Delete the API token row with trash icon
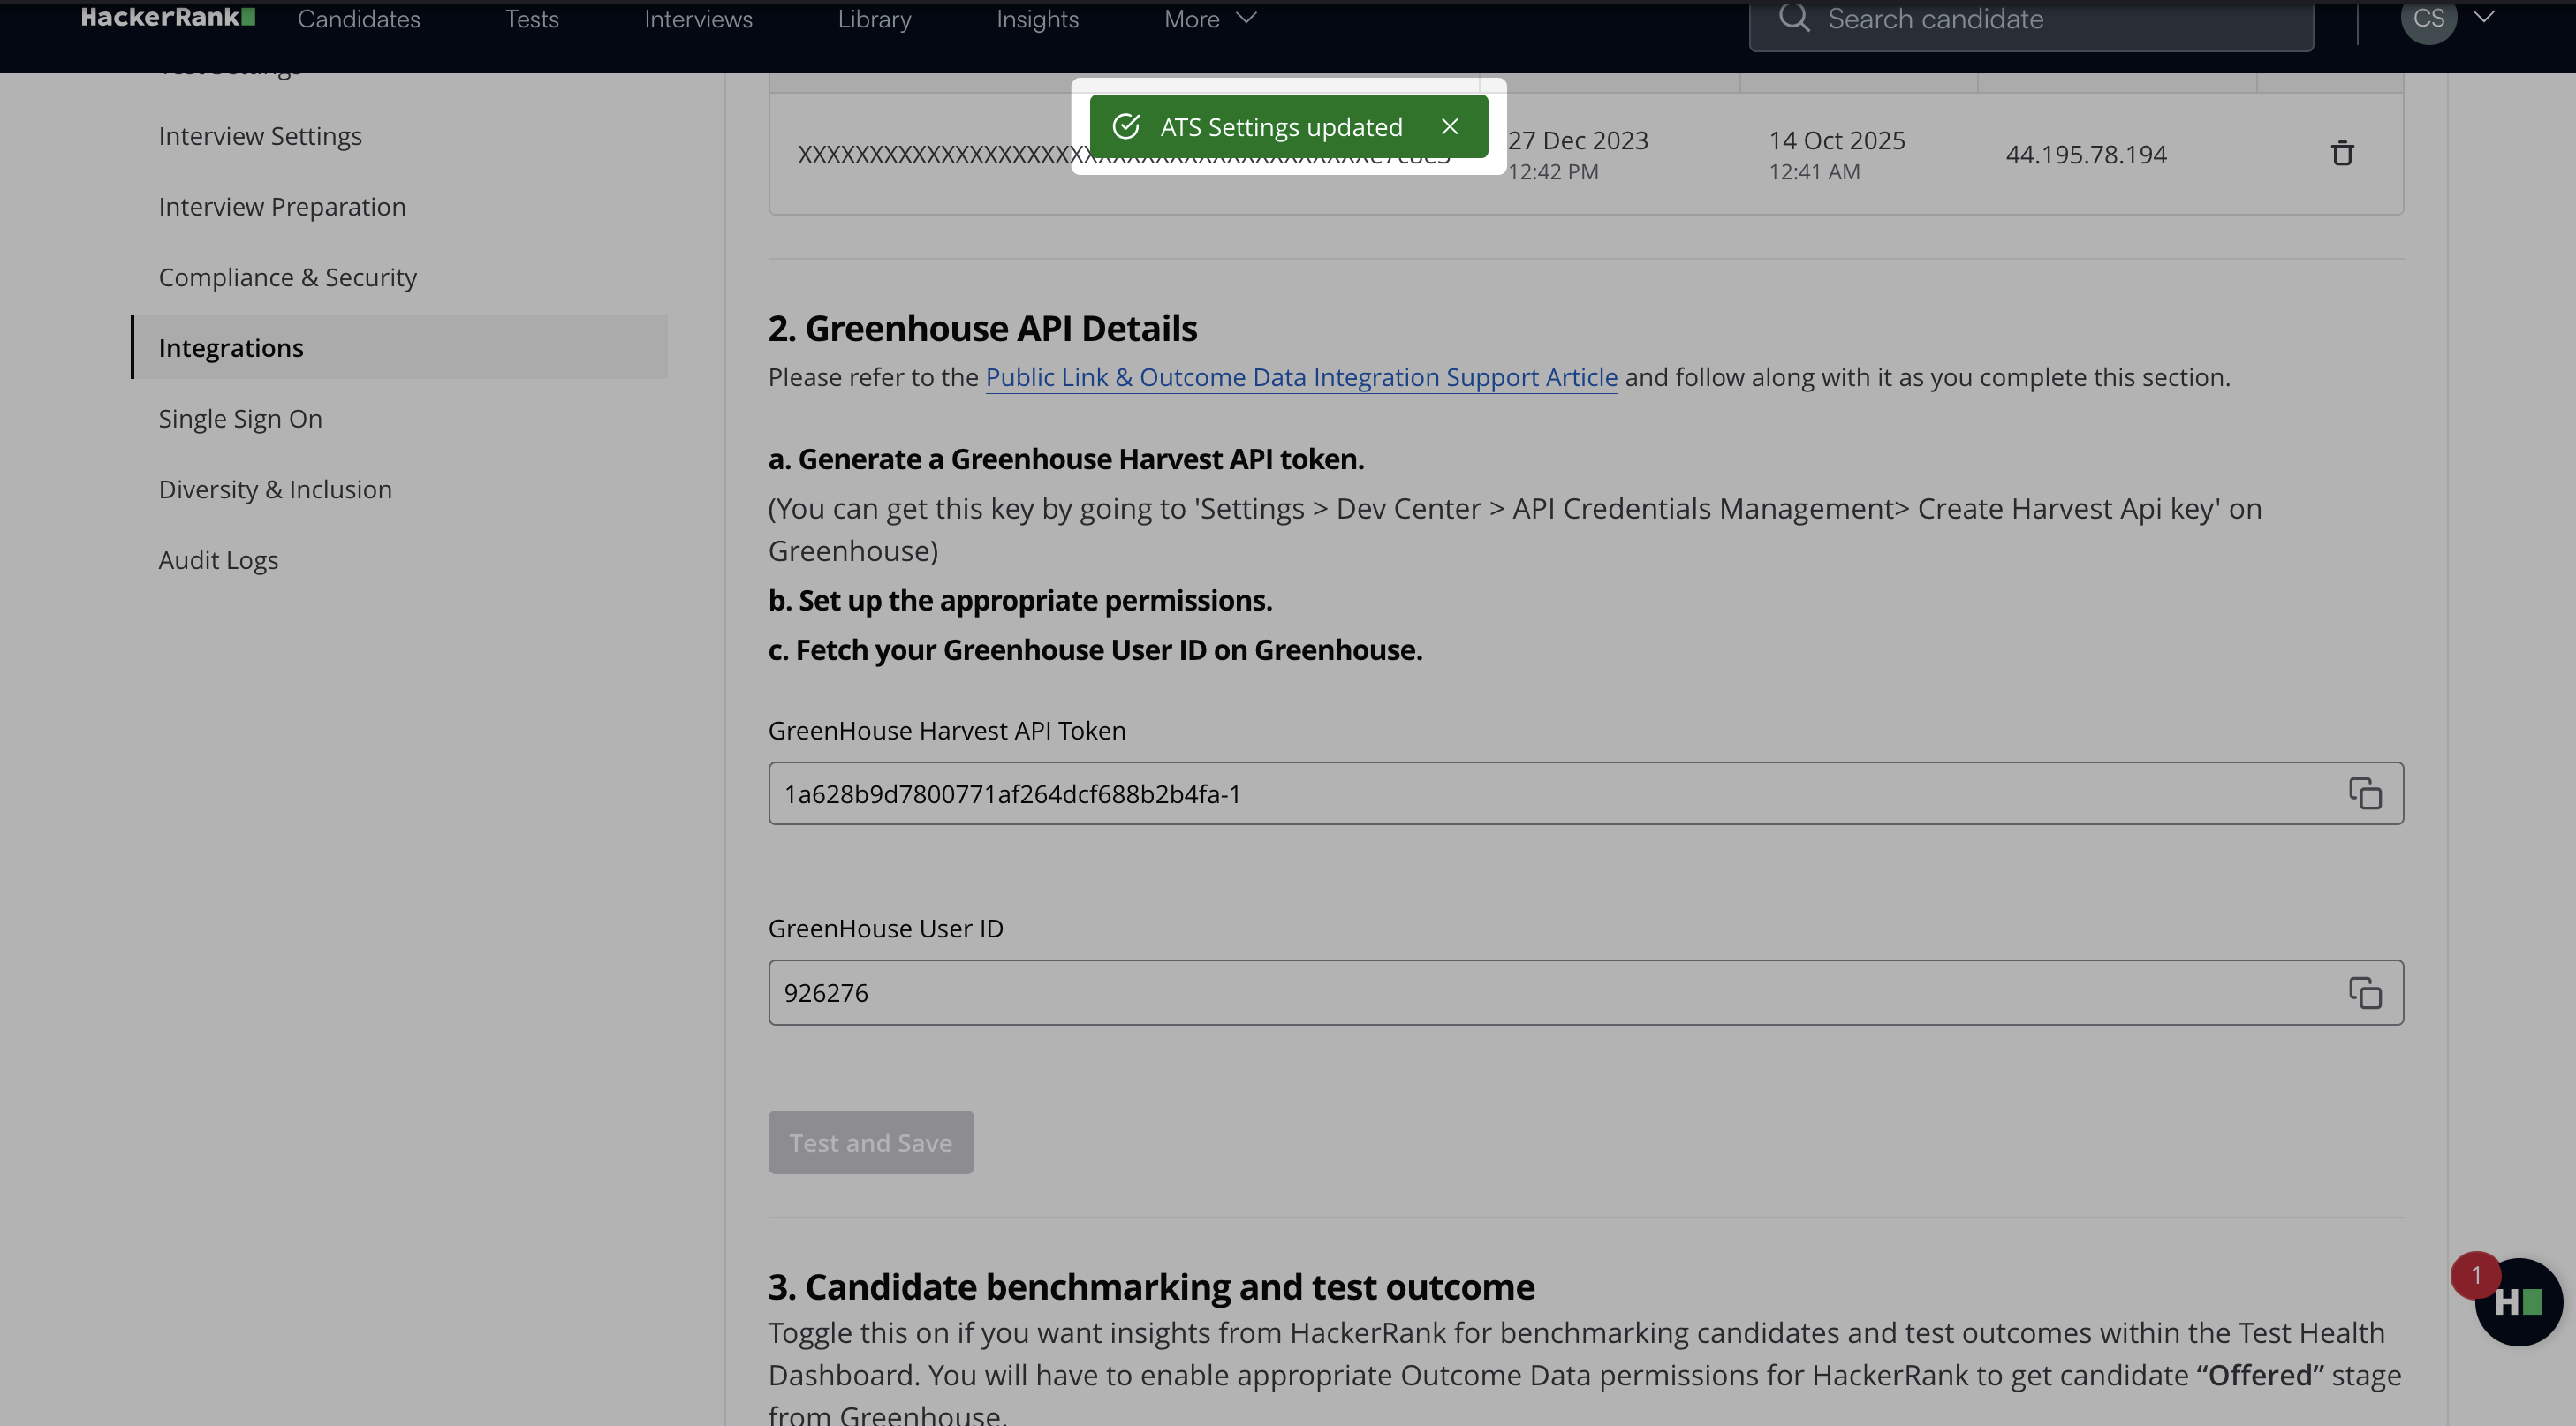Screen dimensions: 2576x1426 click(x=2342, y=154)
